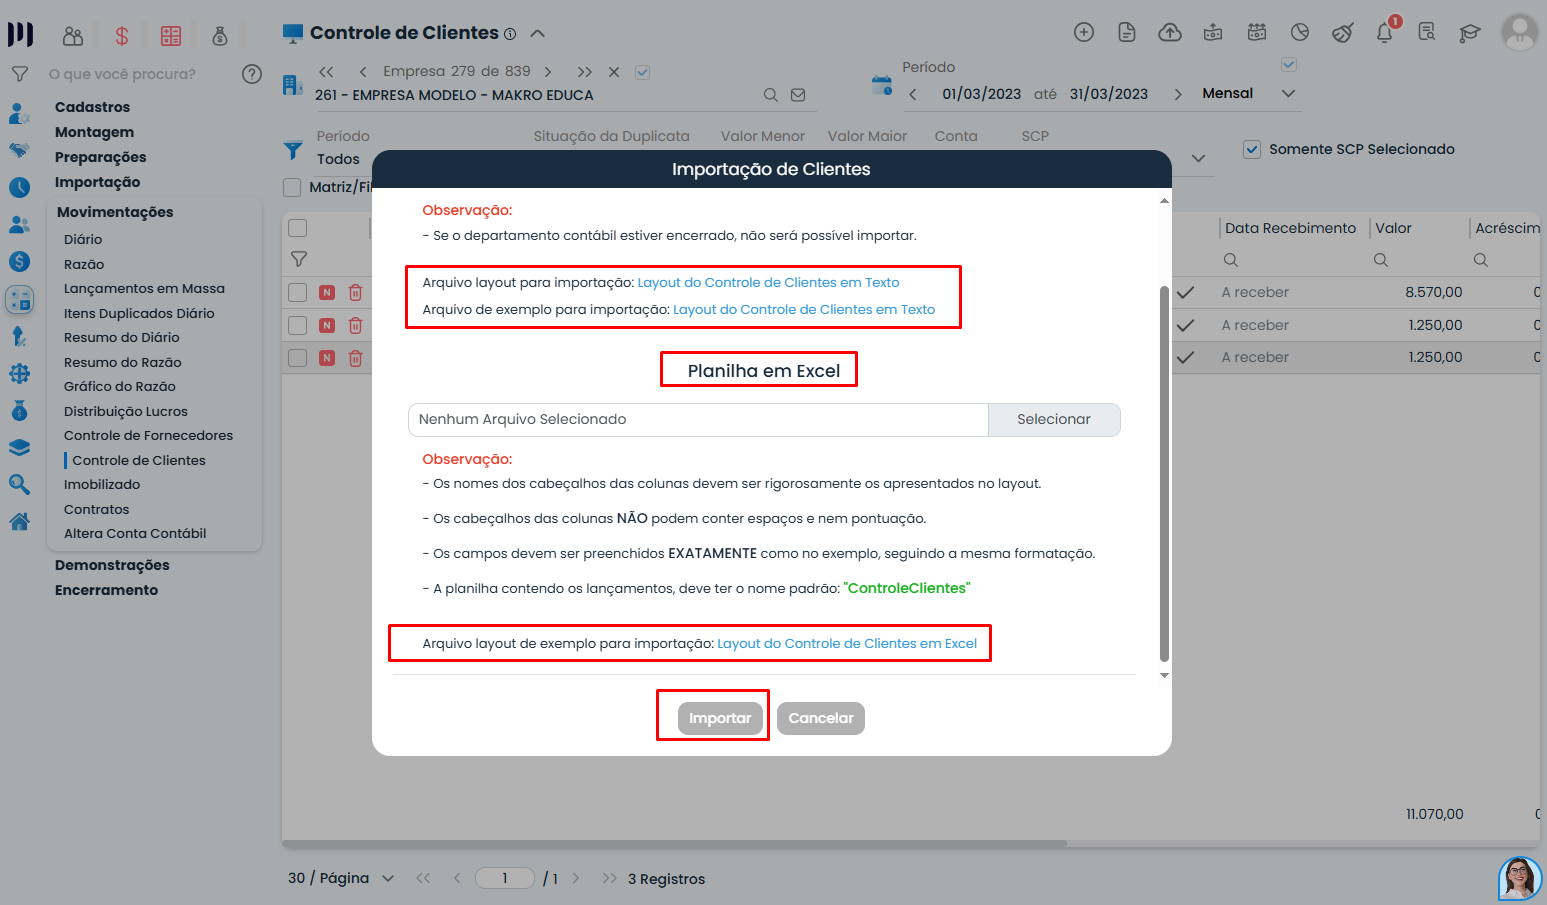Toggle the select-all checkbox in table header

[x=297, y=228]
